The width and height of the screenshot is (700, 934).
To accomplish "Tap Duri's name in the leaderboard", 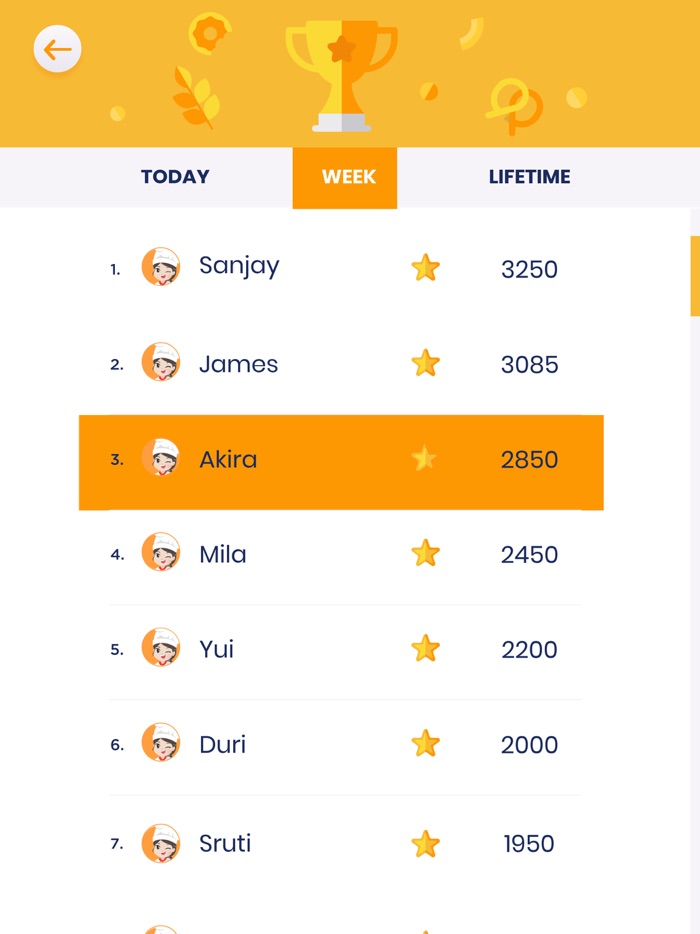I will pyautogui.click(x=222, y=744).
